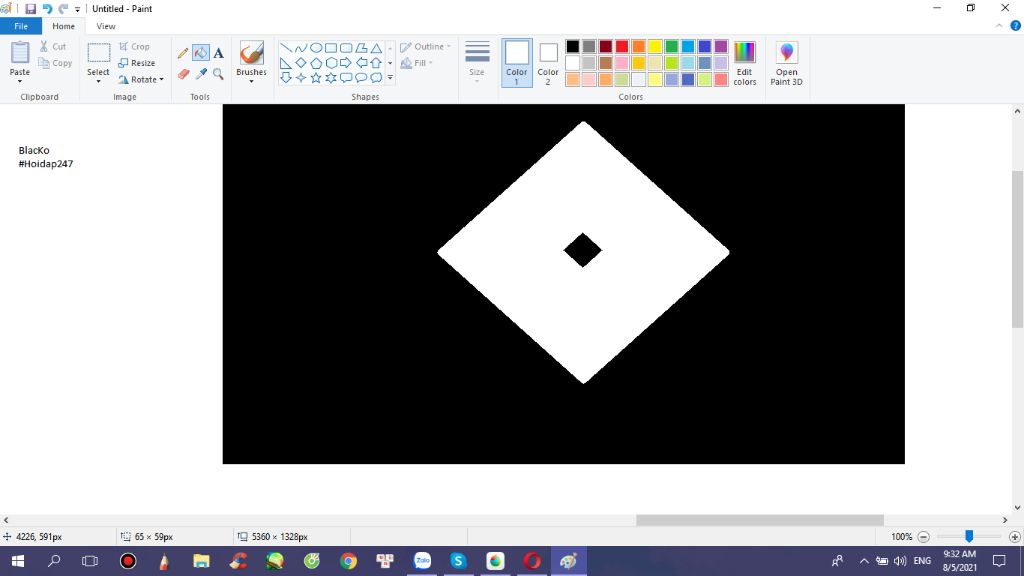1024x576 pixels.
Task: Select the Text tool
Action: coord(218,53)
